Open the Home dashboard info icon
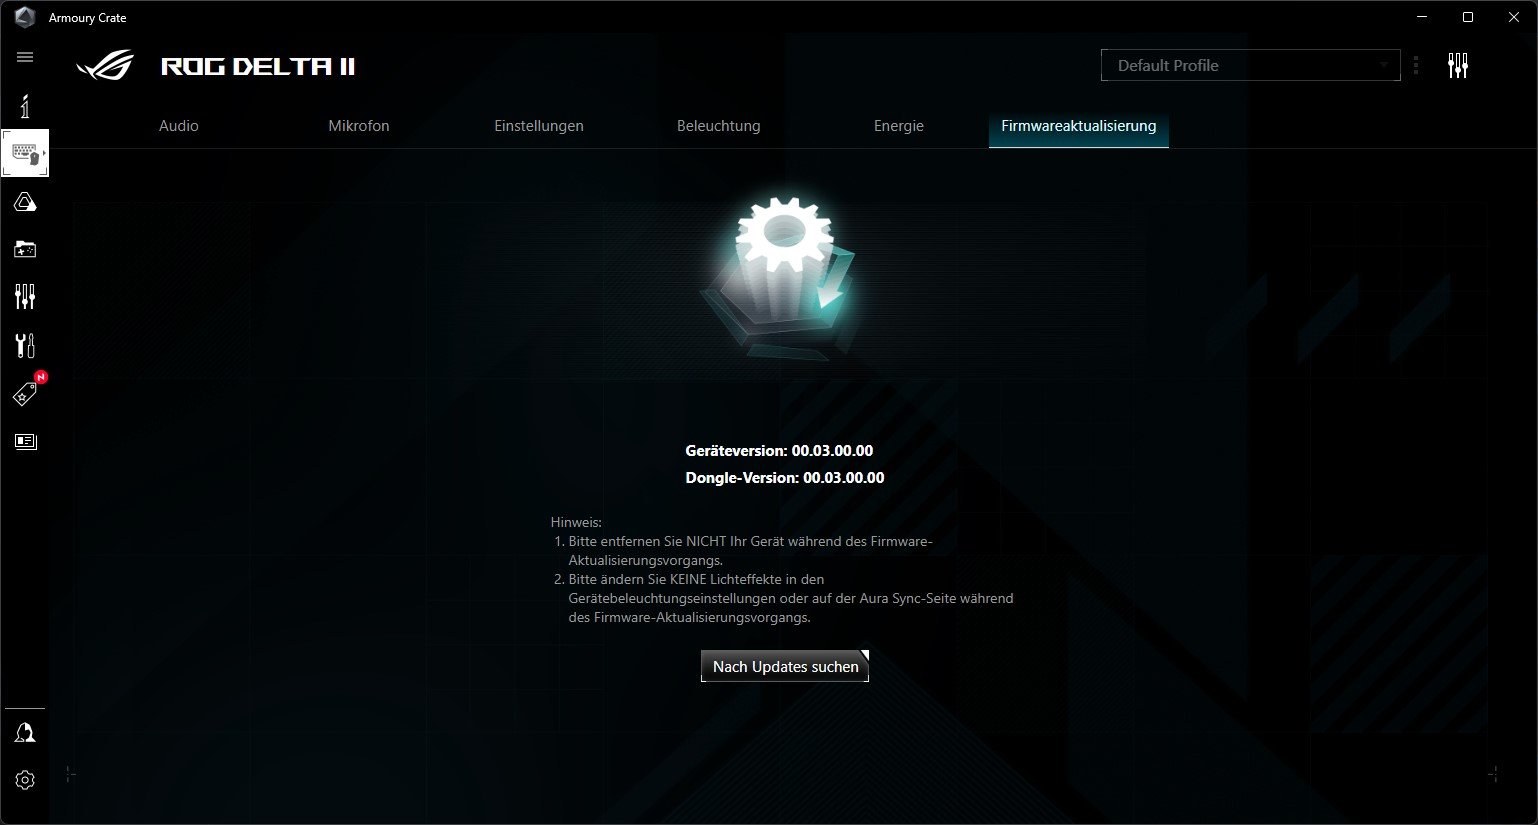Viewport: 1538px width, 825px height. [x=25, y=105]
